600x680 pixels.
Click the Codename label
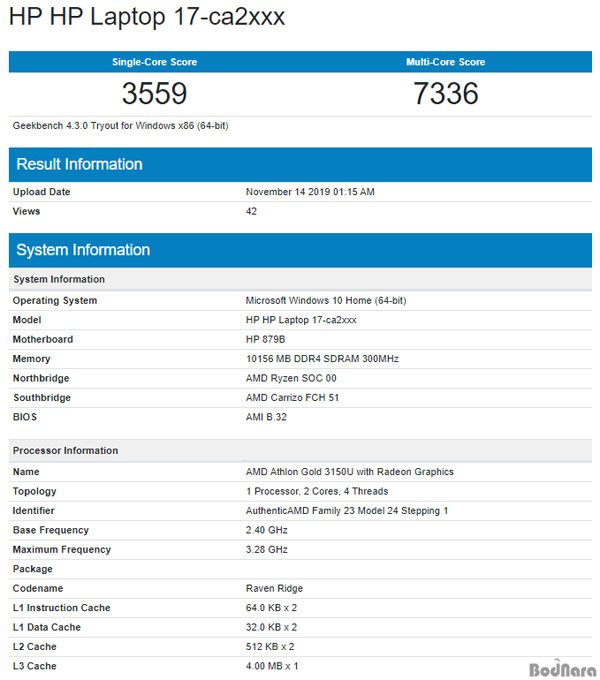(38, 588)
